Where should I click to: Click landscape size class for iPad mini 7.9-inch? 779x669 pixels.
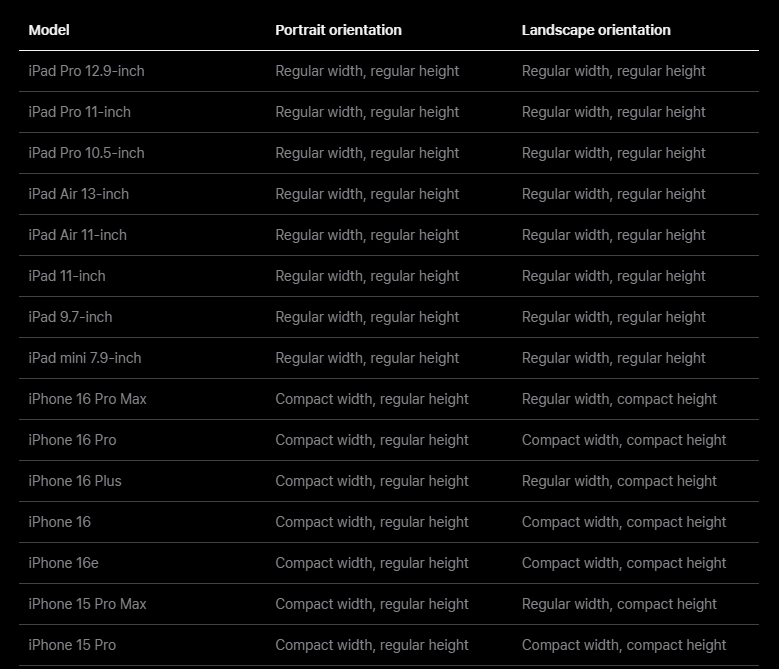[x=614, y=358]
